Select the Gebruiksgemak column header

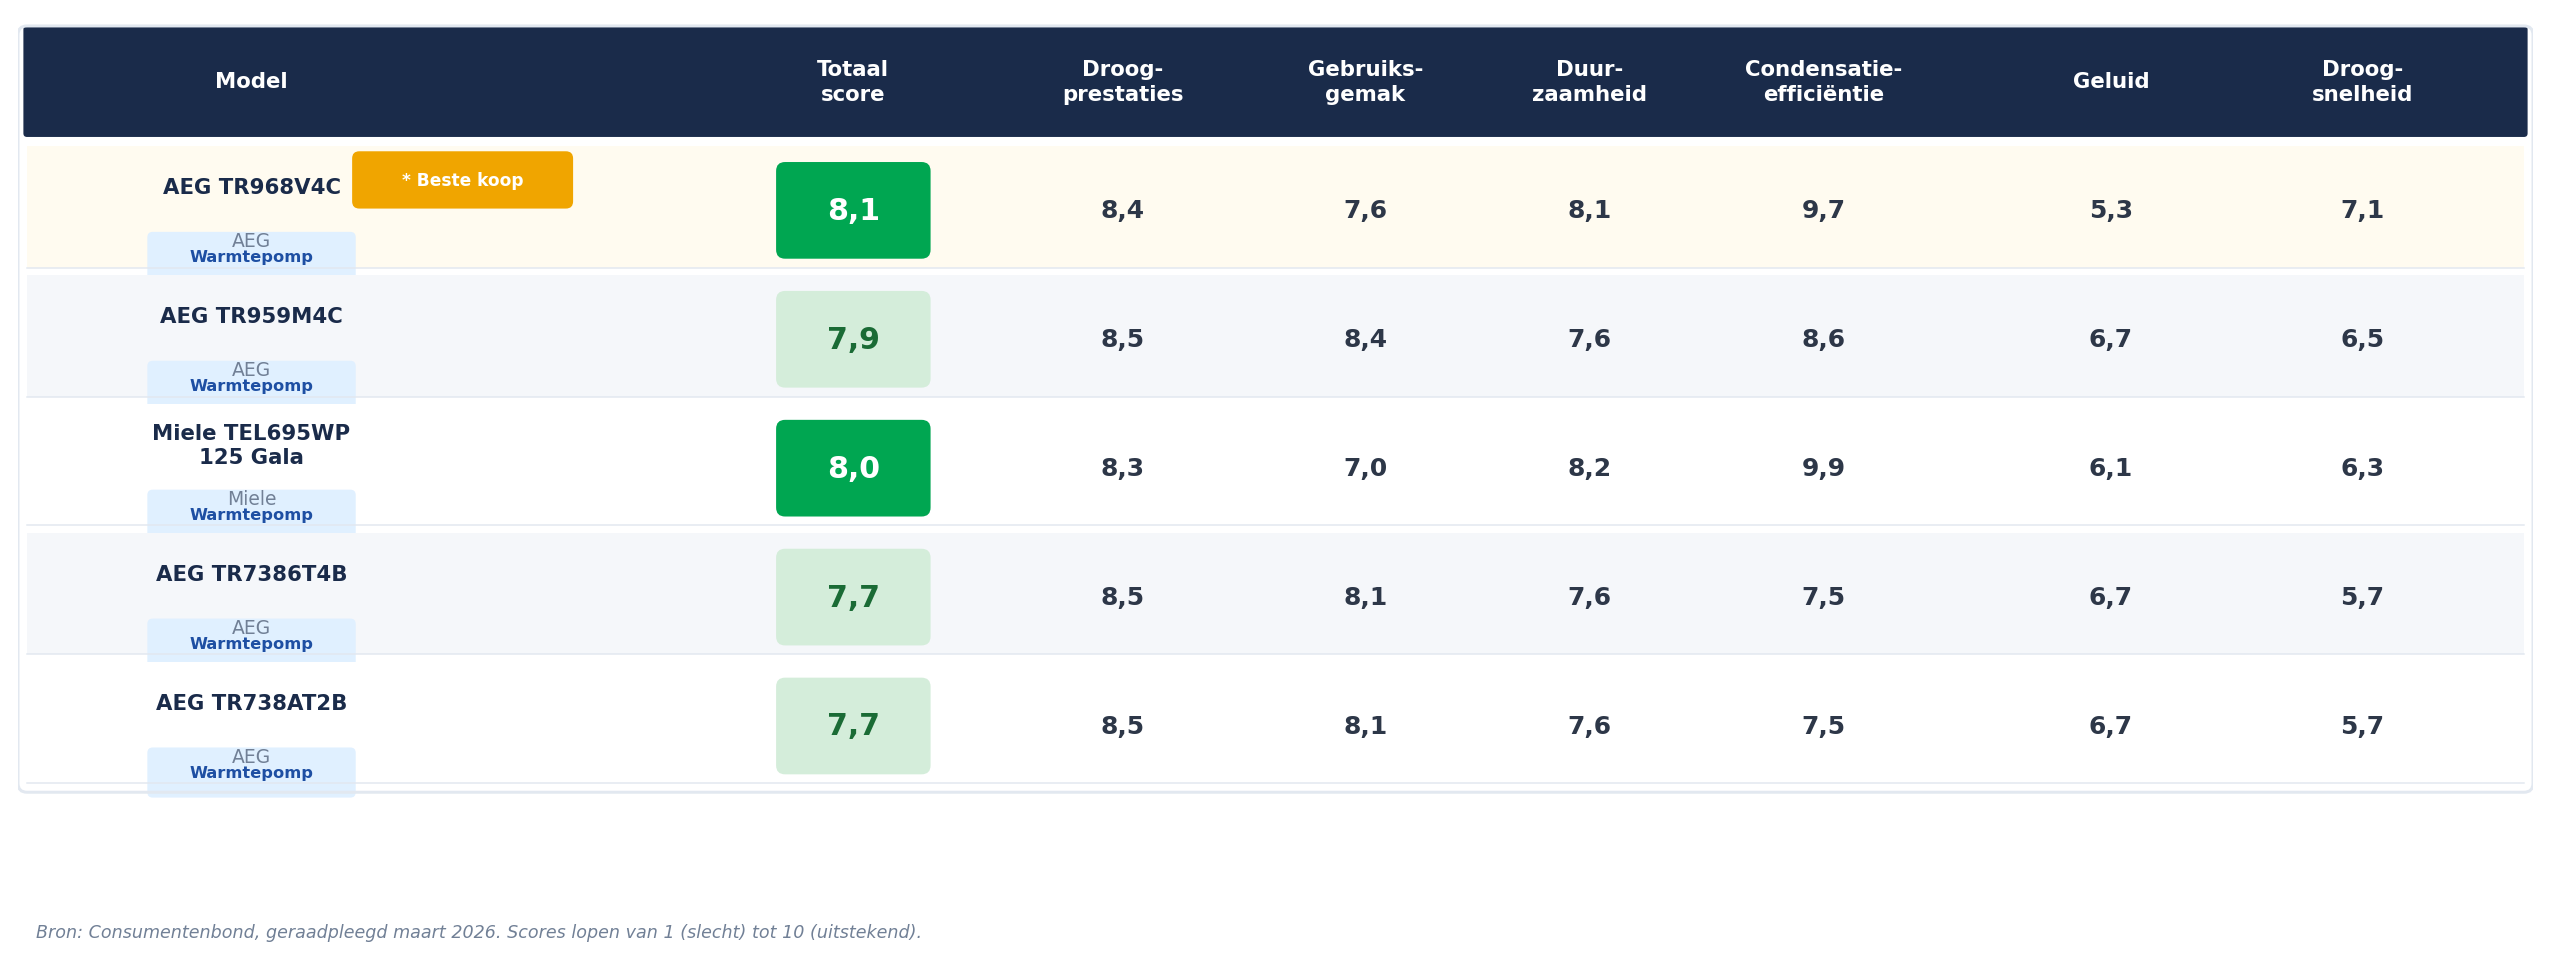[1365, 82]
